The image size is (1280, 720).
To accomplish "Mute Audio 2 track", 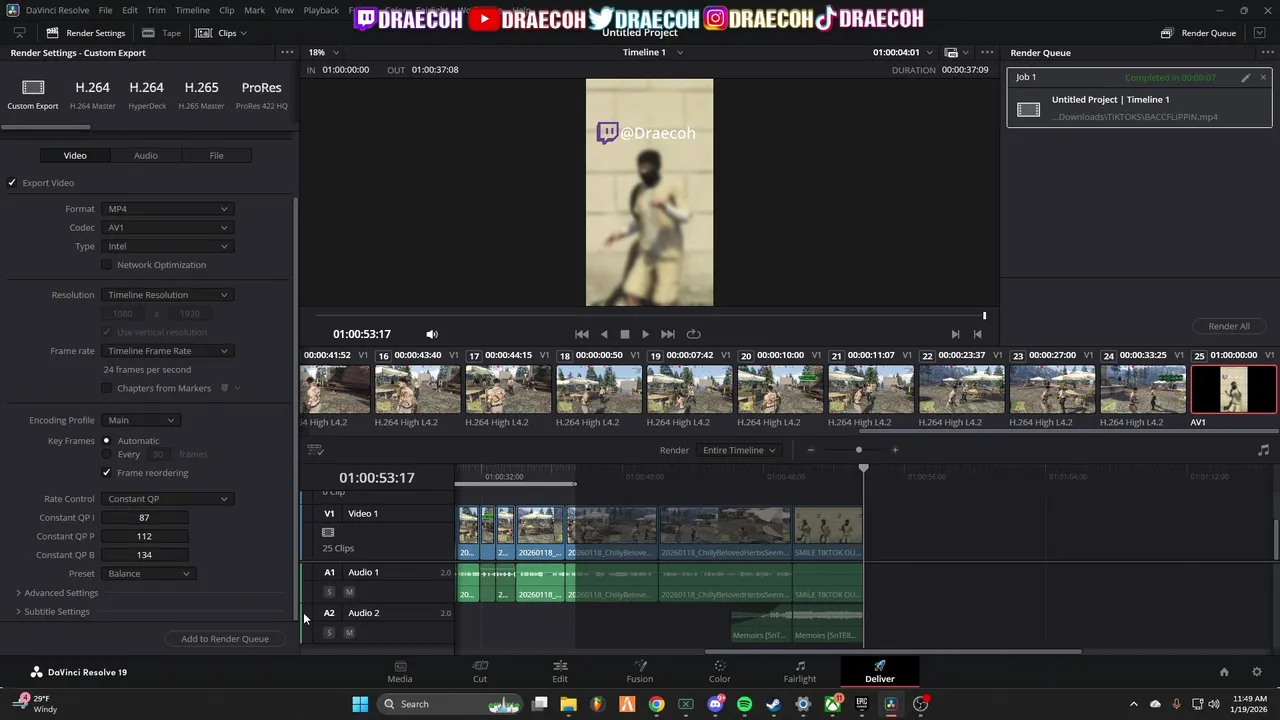I will pyautogui.click(x=349, y=632).
